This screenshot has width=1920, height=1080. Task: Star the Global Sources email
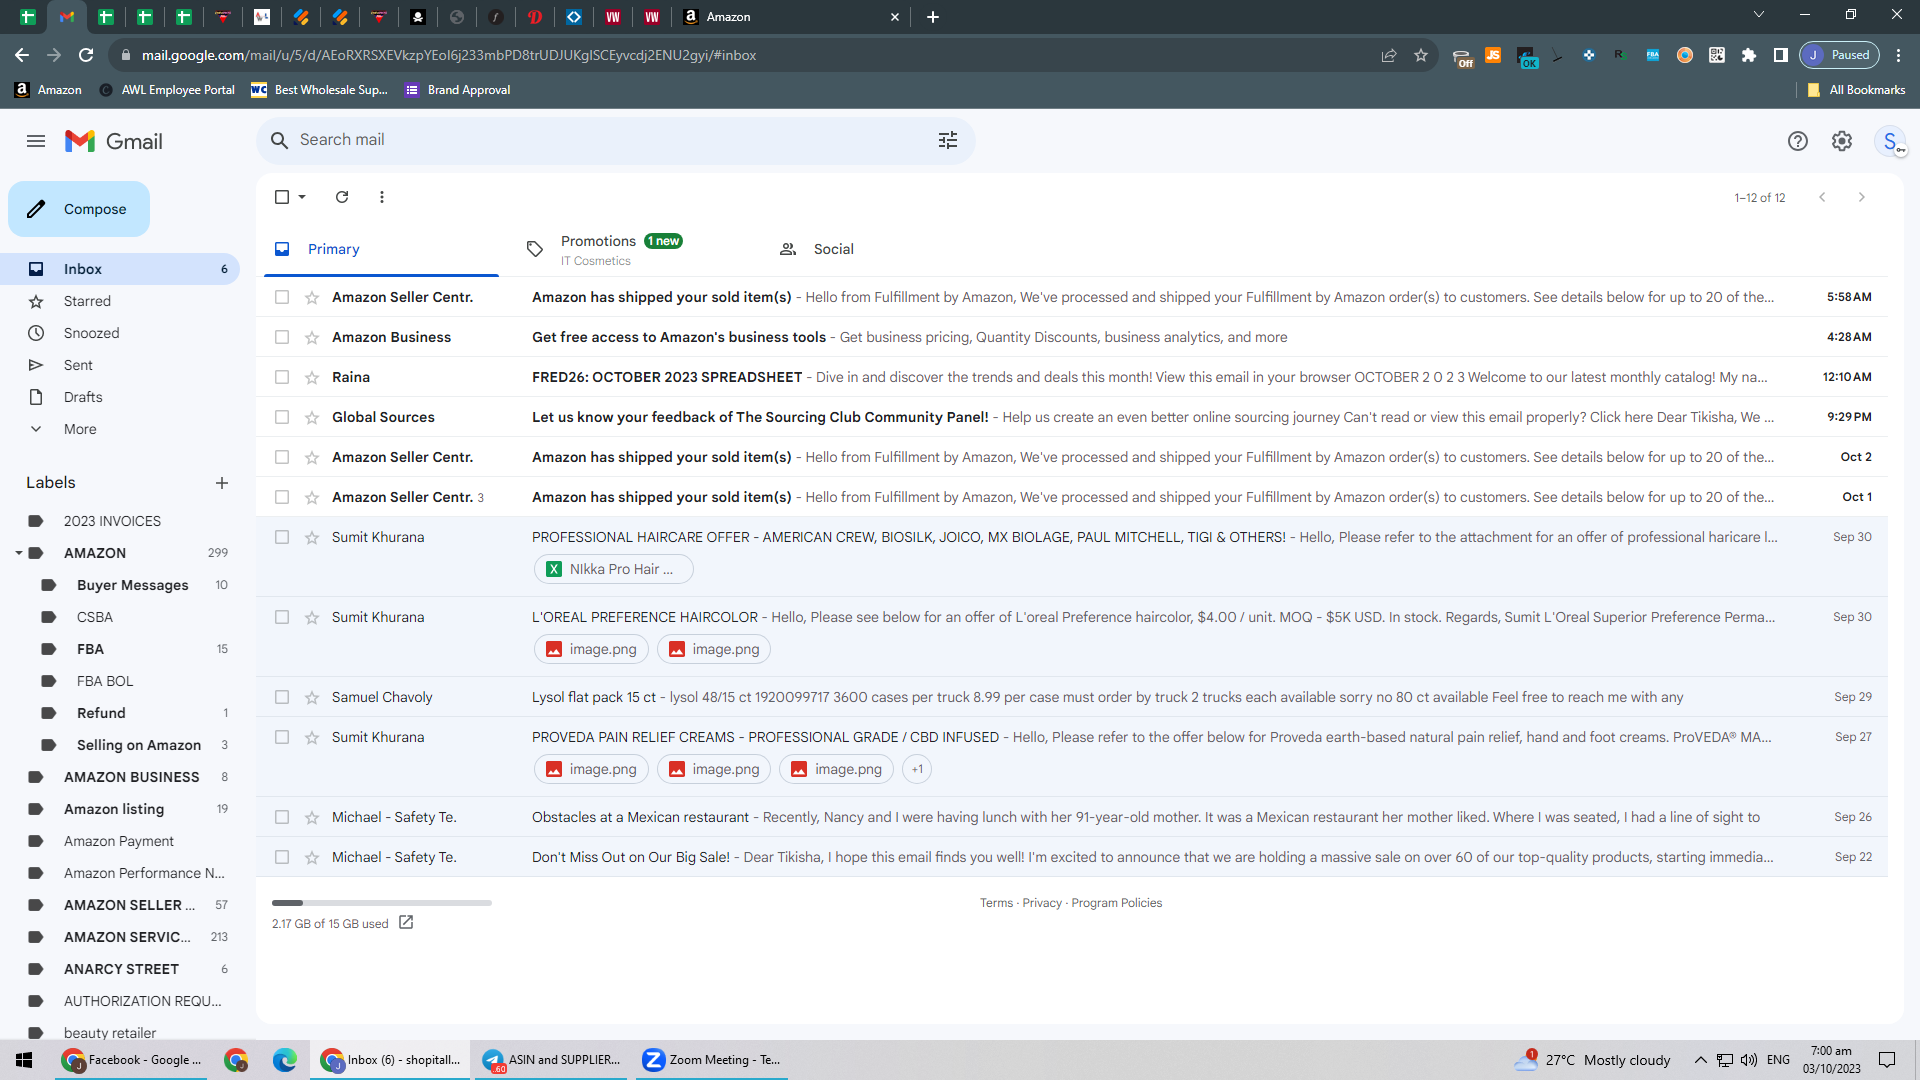click(x=312, y=417)
